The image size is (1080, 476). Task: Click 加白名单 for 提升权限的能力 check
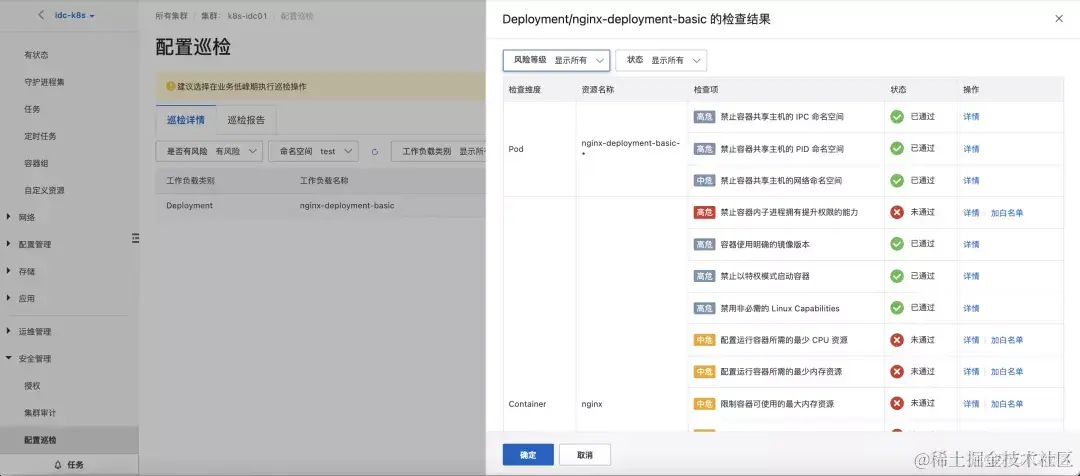pos(1007,213)
